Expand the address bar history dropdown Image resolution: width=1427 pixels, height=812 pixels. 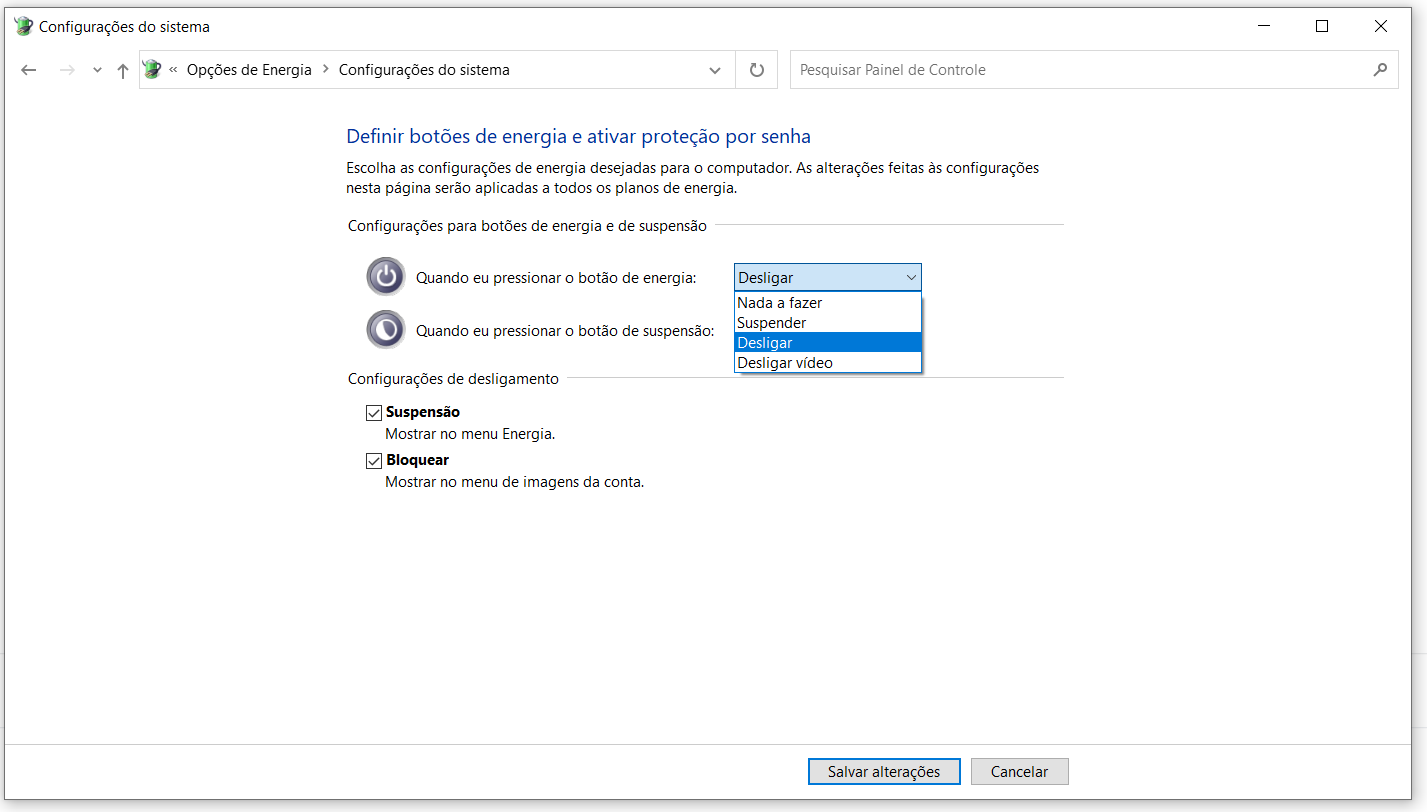coord(715,70)
